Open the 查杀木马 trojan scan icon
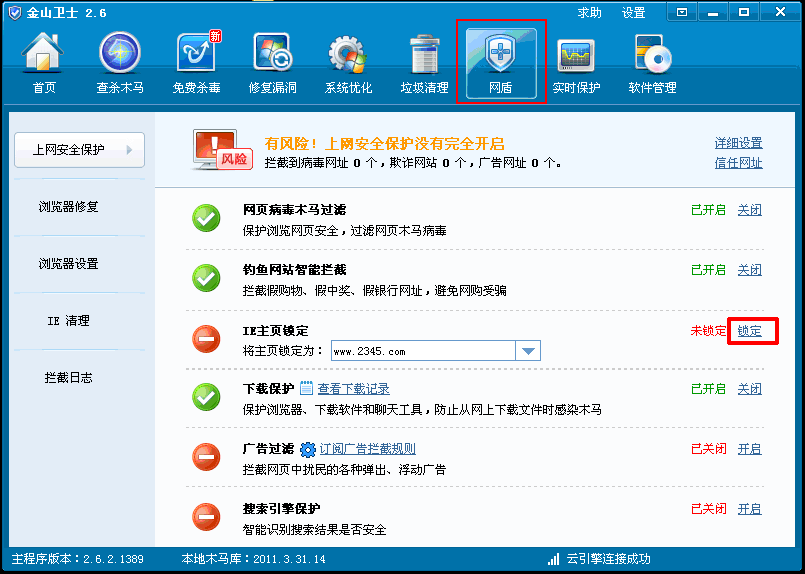 click(120, 53)
